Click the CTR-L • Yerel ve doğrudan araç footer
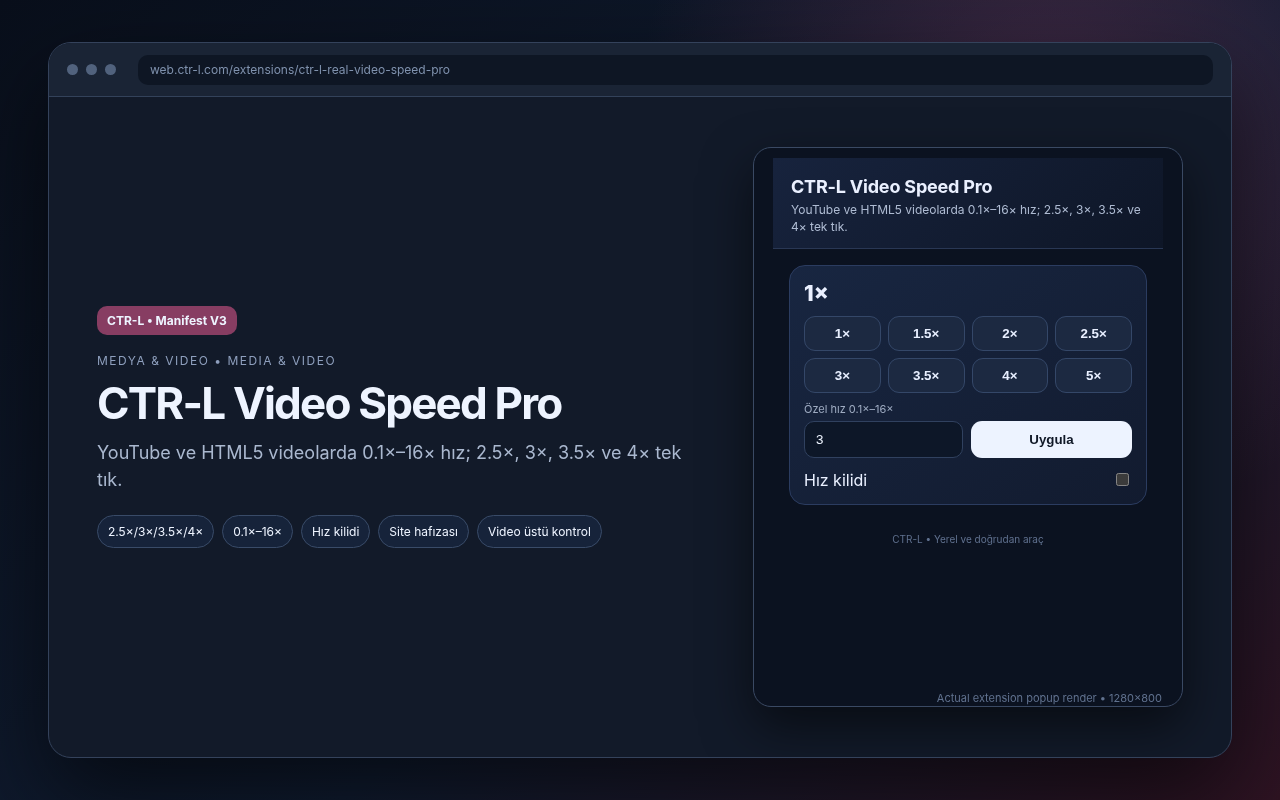This screenshot has height=800, width=1280. (967, 539)
